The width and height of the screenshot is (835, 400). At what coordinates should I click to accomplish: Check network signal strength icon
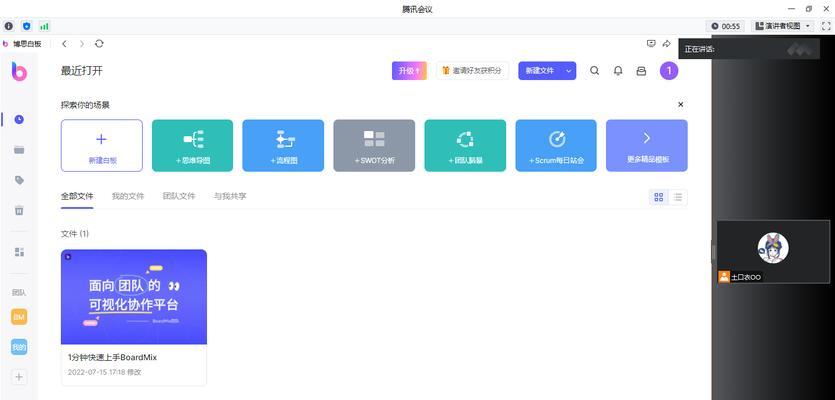[x=44, y=26]
